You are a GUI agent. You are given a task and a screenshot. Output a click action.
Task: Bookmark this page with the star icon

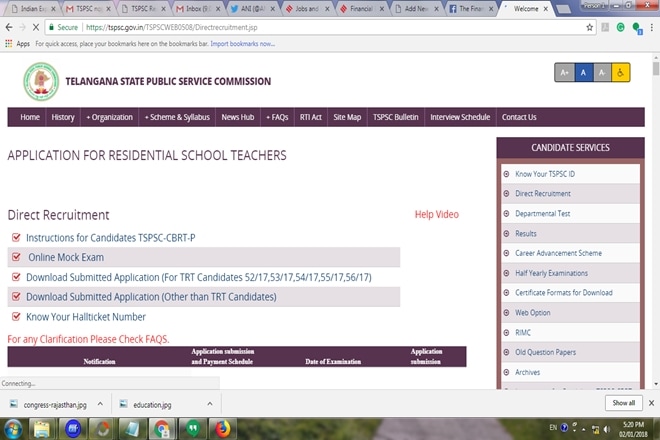tap(590, 28)
